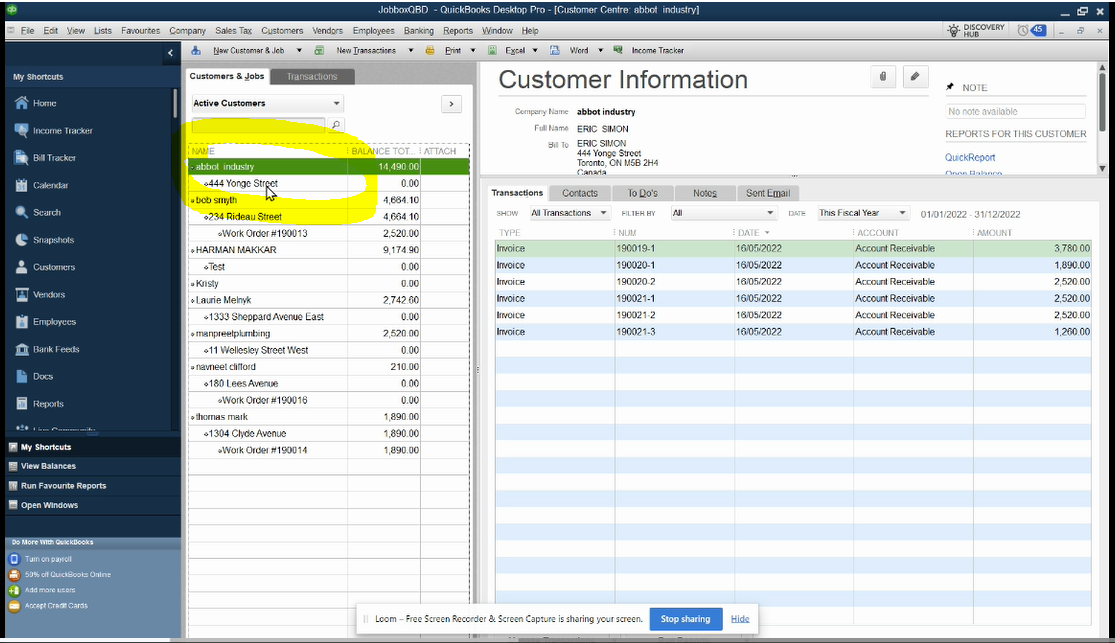Click Accept Credit Cards
Image resolution: width=1115 pixels, height=643 pixels.
tap(55, 606)
